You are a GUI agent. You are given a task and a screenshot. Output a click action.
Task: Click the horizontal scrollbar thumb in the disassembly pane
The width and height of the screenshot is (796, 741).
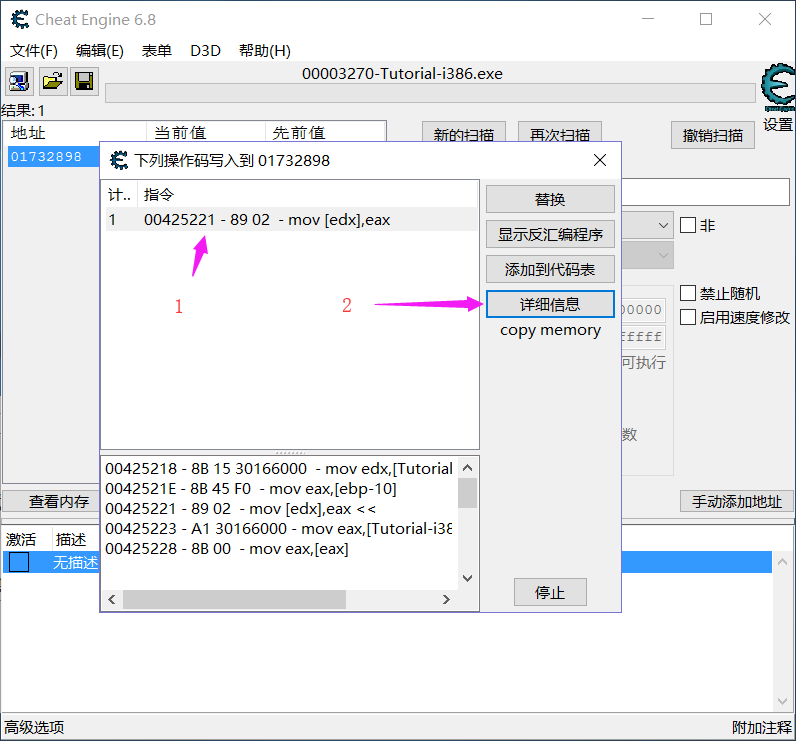(x=235, y=599)
